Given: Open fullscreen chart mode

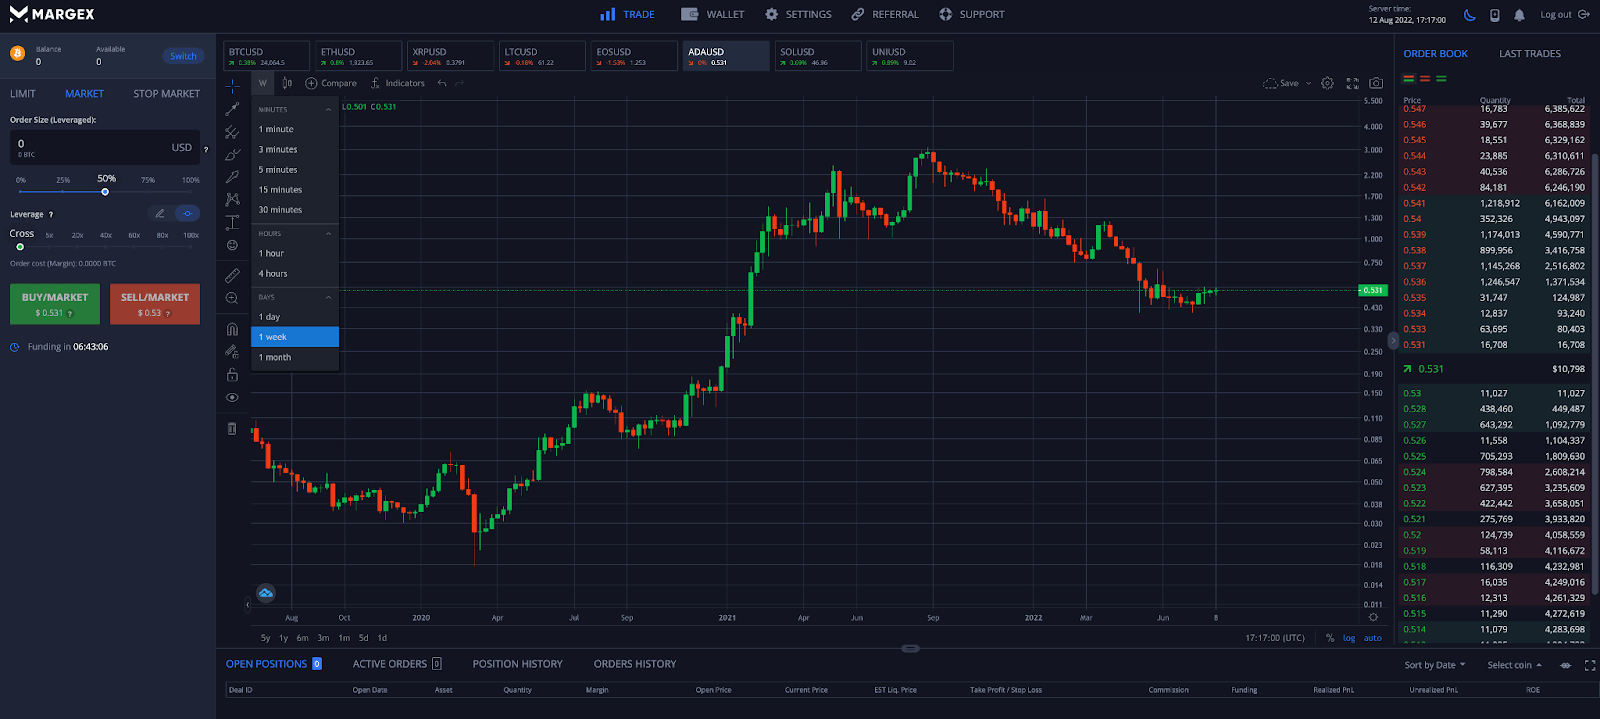Looking at the screenshot, I should pos(1352,83).
